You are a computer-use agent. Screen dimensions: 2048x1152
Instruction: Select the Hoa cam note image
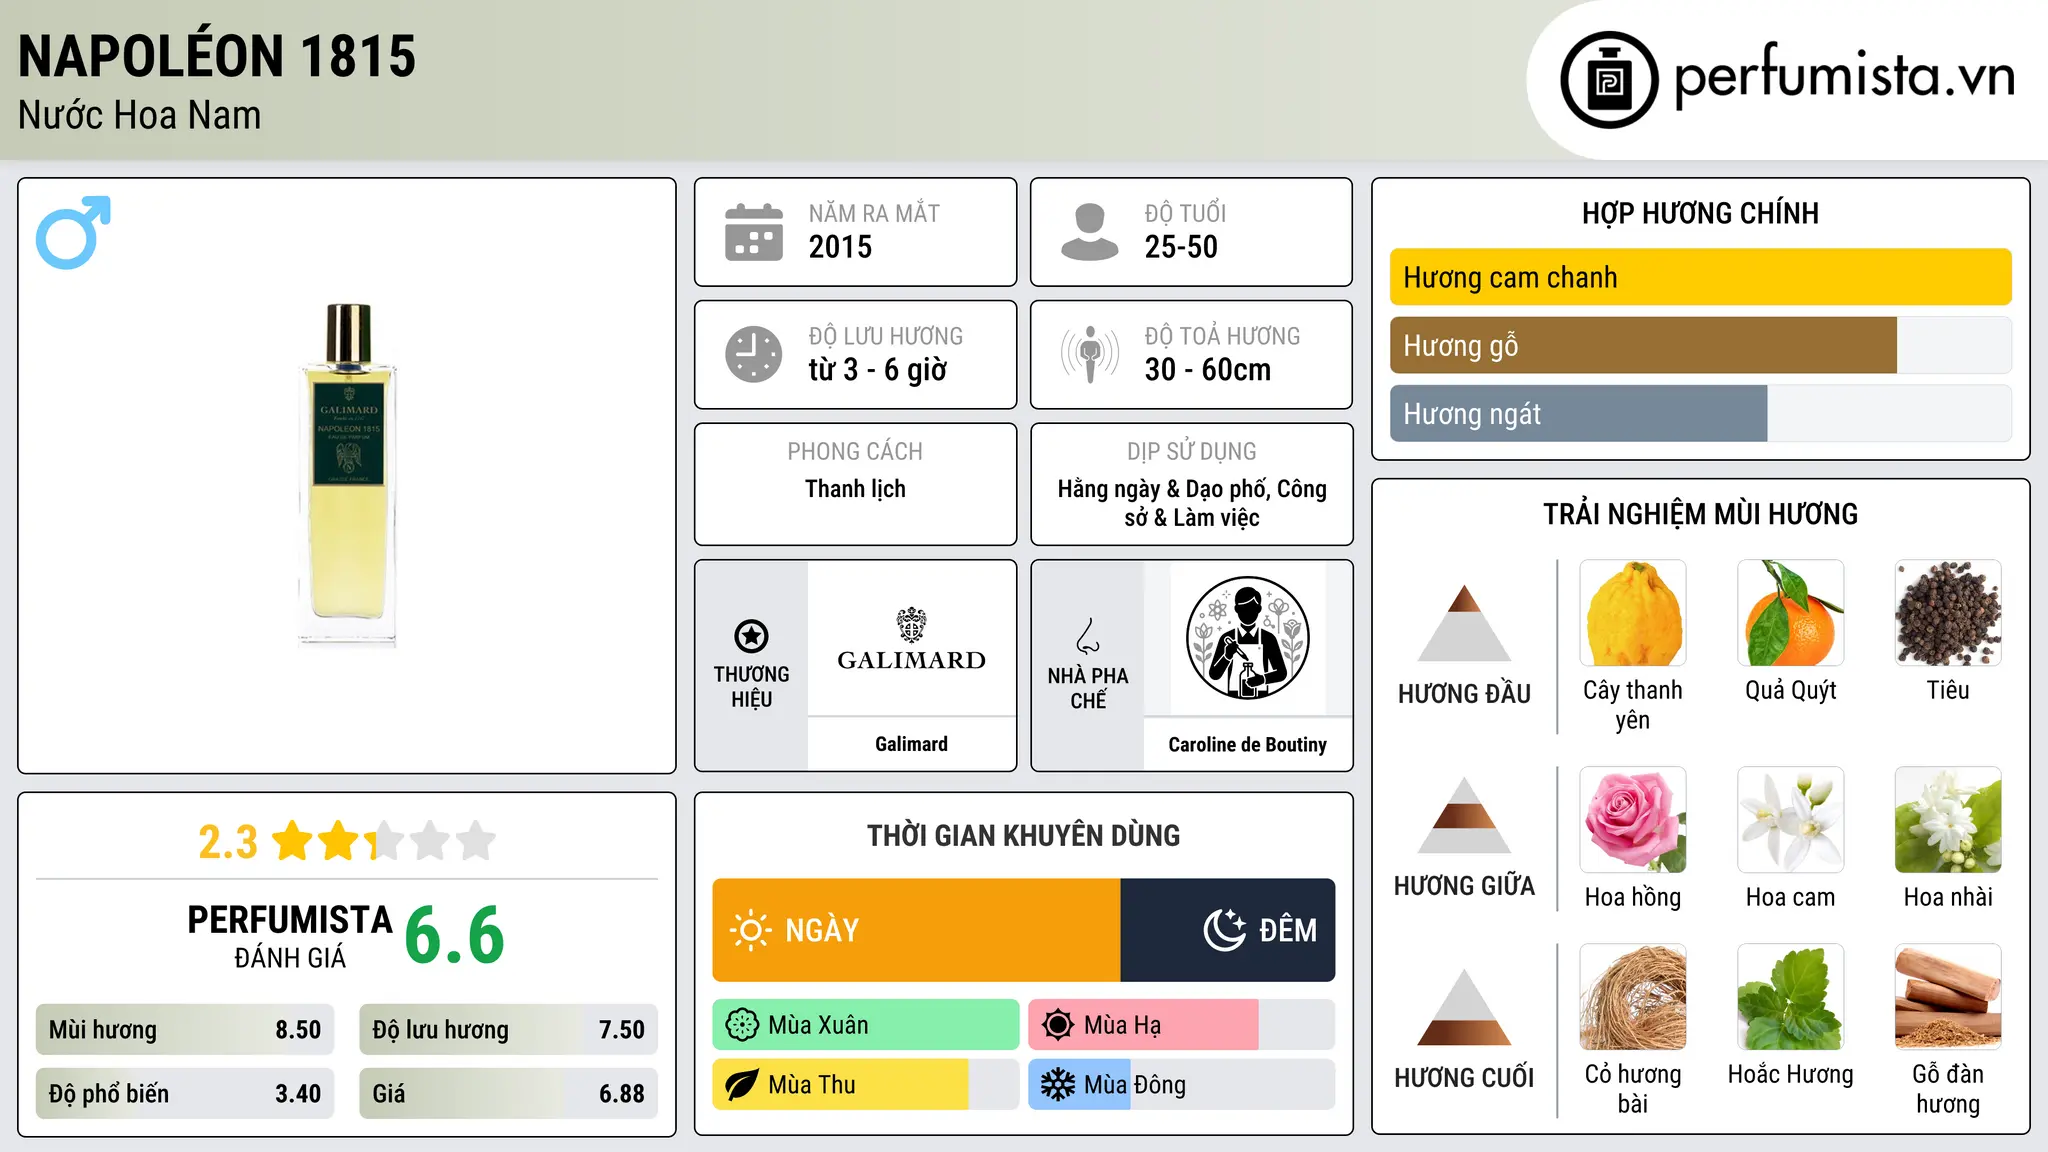1791,820
